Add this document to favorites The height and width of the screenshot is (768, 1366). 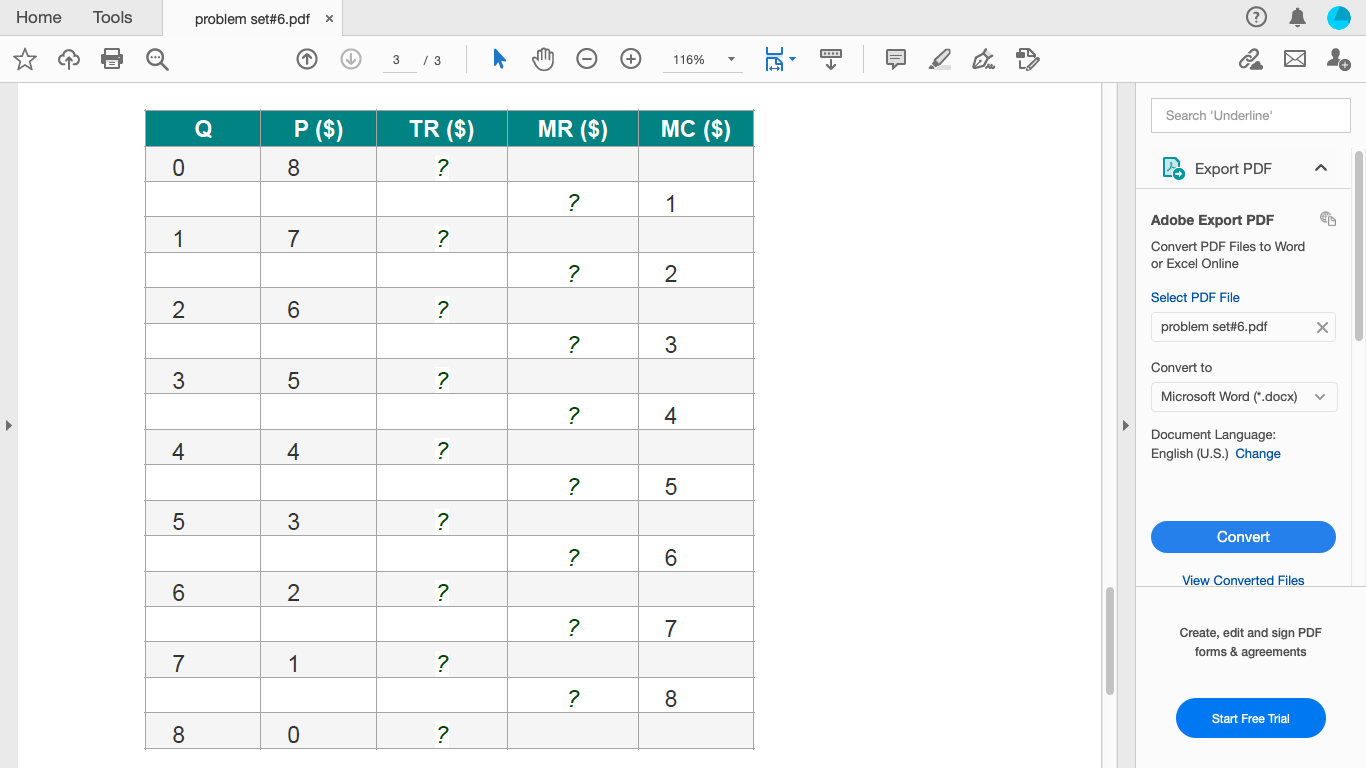(24, 59)
